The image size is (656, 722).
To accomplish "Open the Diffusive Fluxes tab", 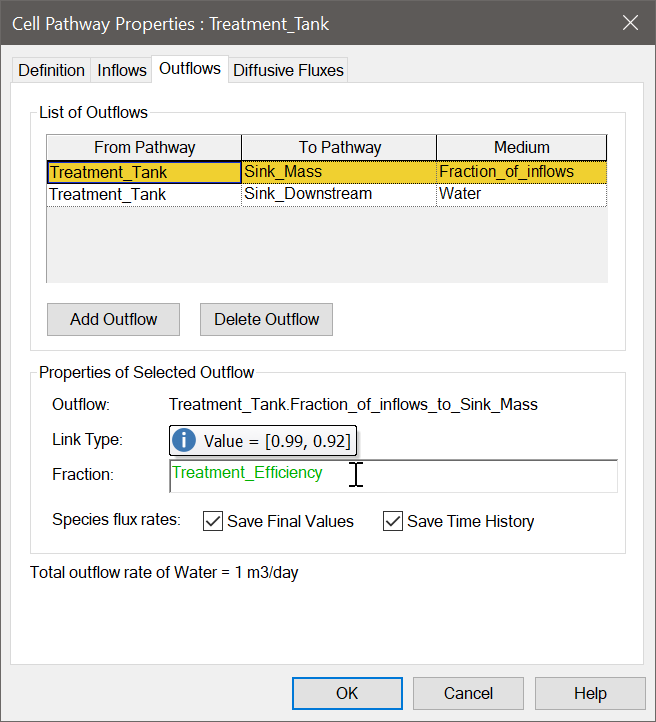I will coord(288,70).
